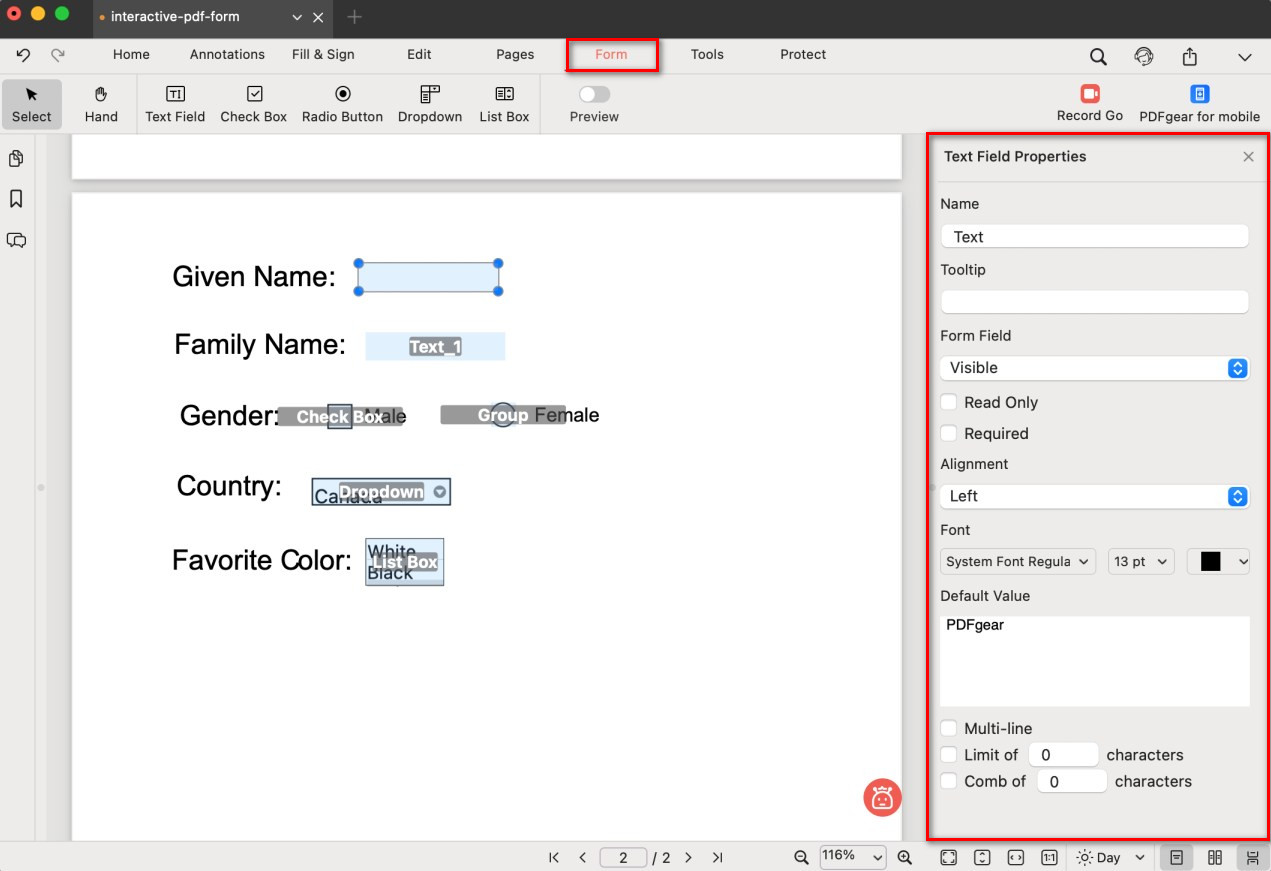The image size is (1271, 871).
Task: Enable the Read Only checkbox
Action: pos(950,402)
